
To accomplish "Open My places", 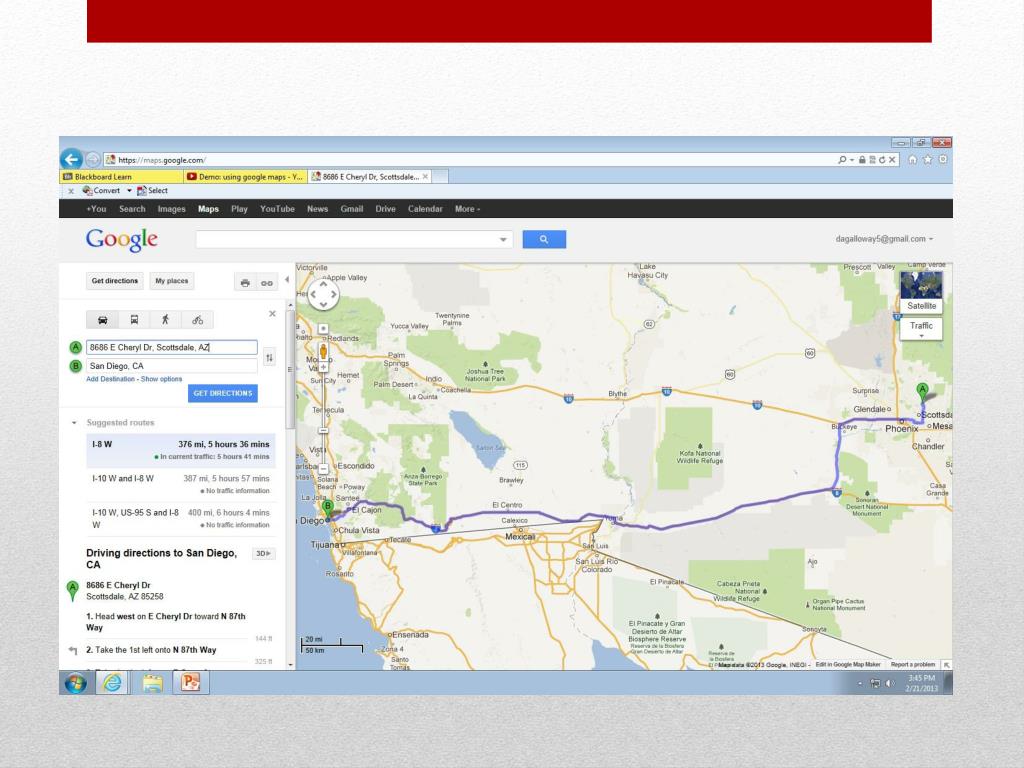I will (x=172, y=281).
